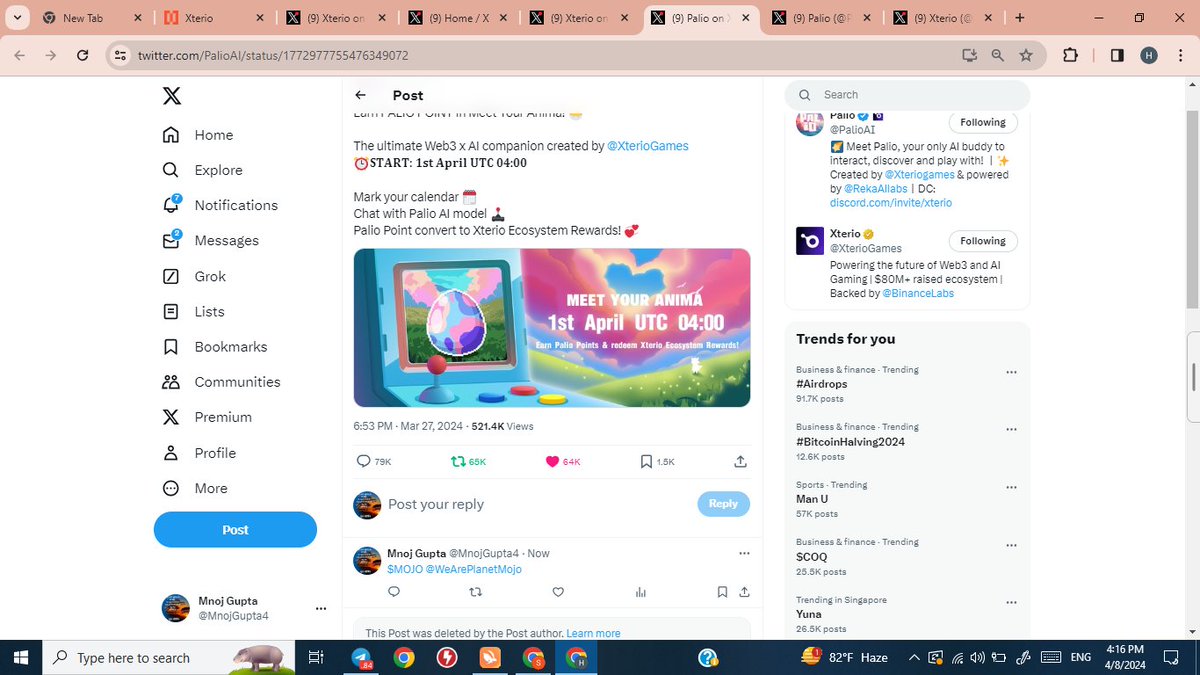Open options for Man U trend
This screenshot has width=1200, height=675.
[x=1011, y=487]
